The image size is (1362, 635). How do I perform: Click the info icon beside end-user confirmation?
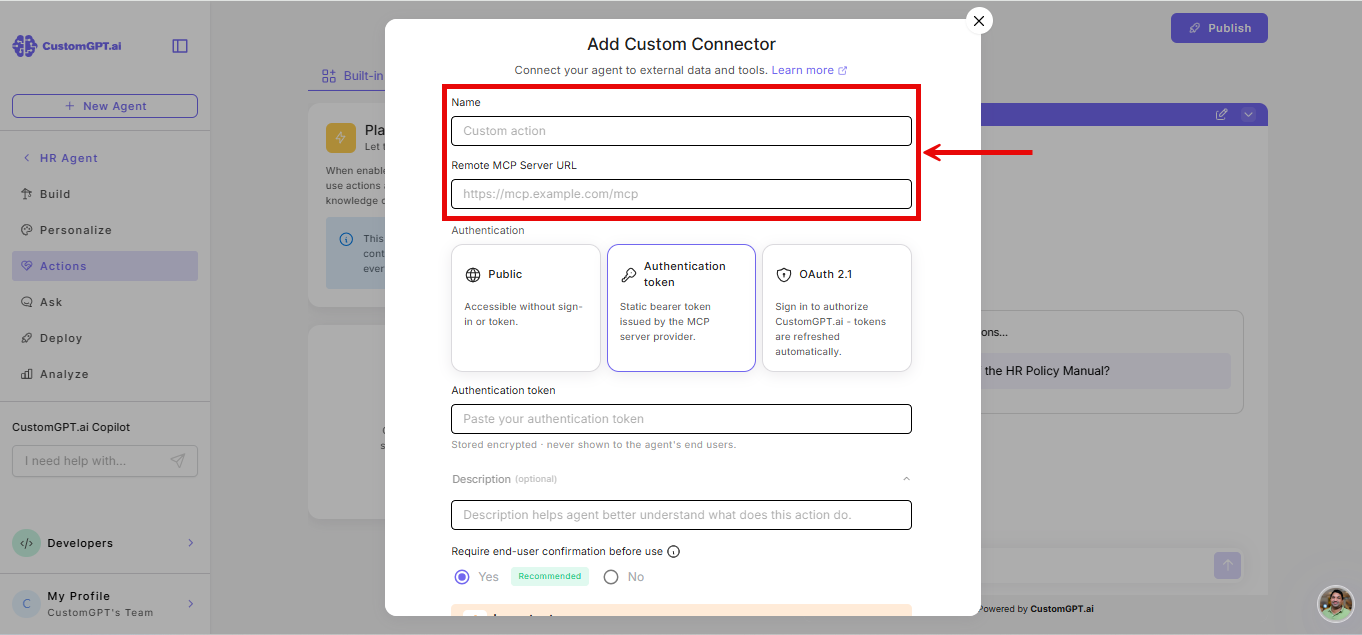point(673,551)
